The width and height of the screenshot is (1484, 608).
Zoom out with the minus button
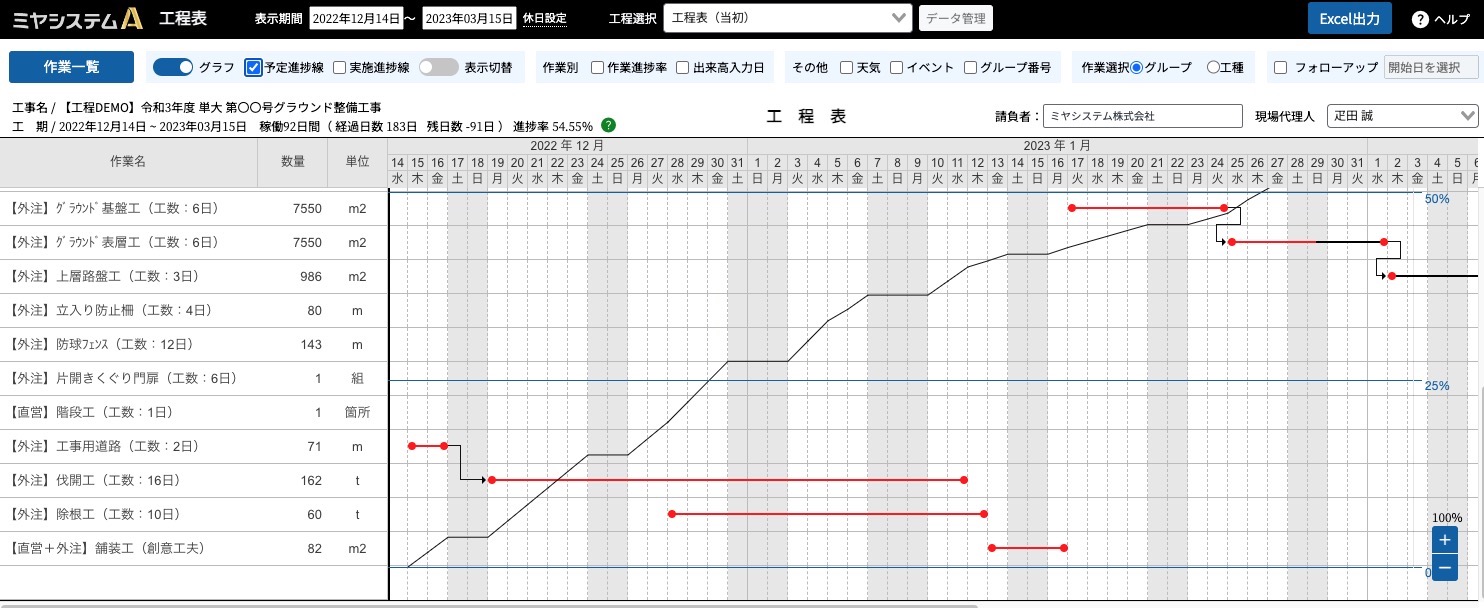1444,568
